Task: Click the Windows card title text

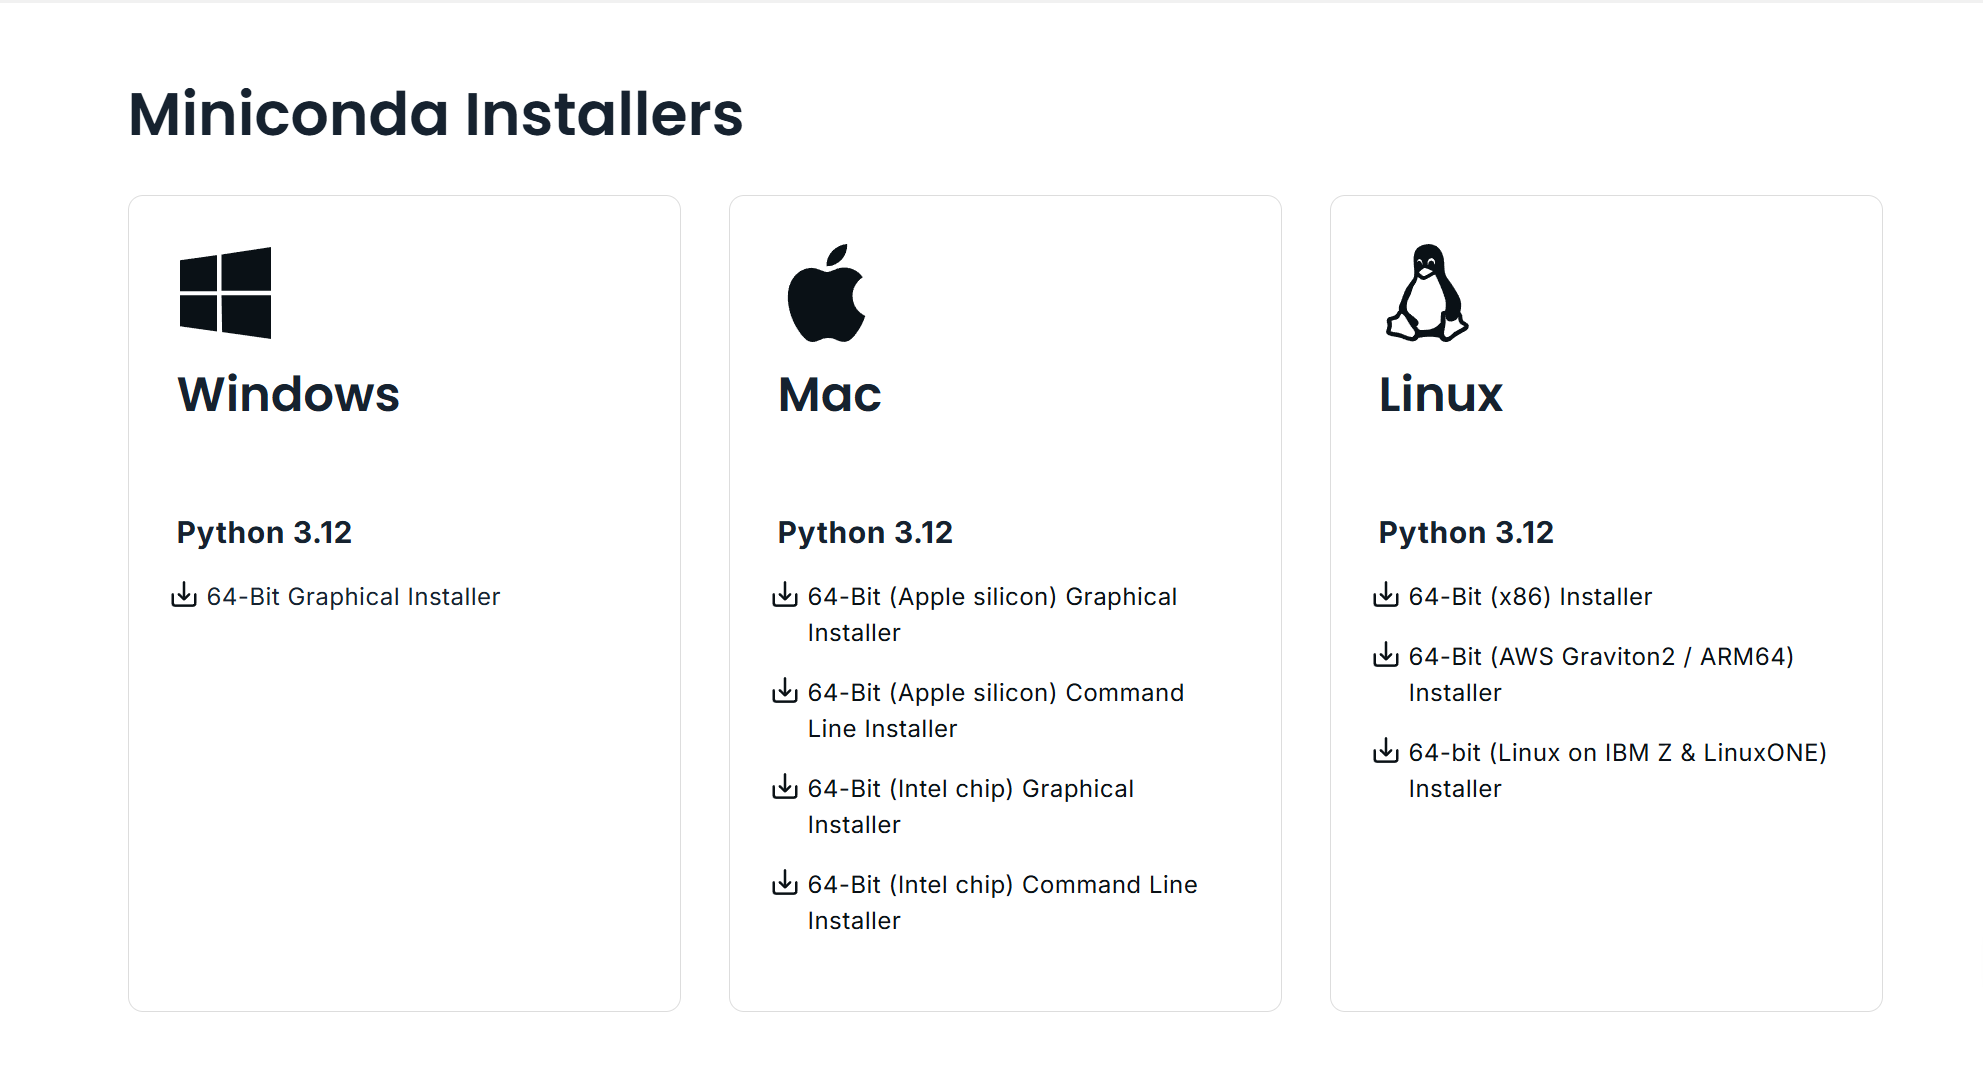Action: pos(289,394)
